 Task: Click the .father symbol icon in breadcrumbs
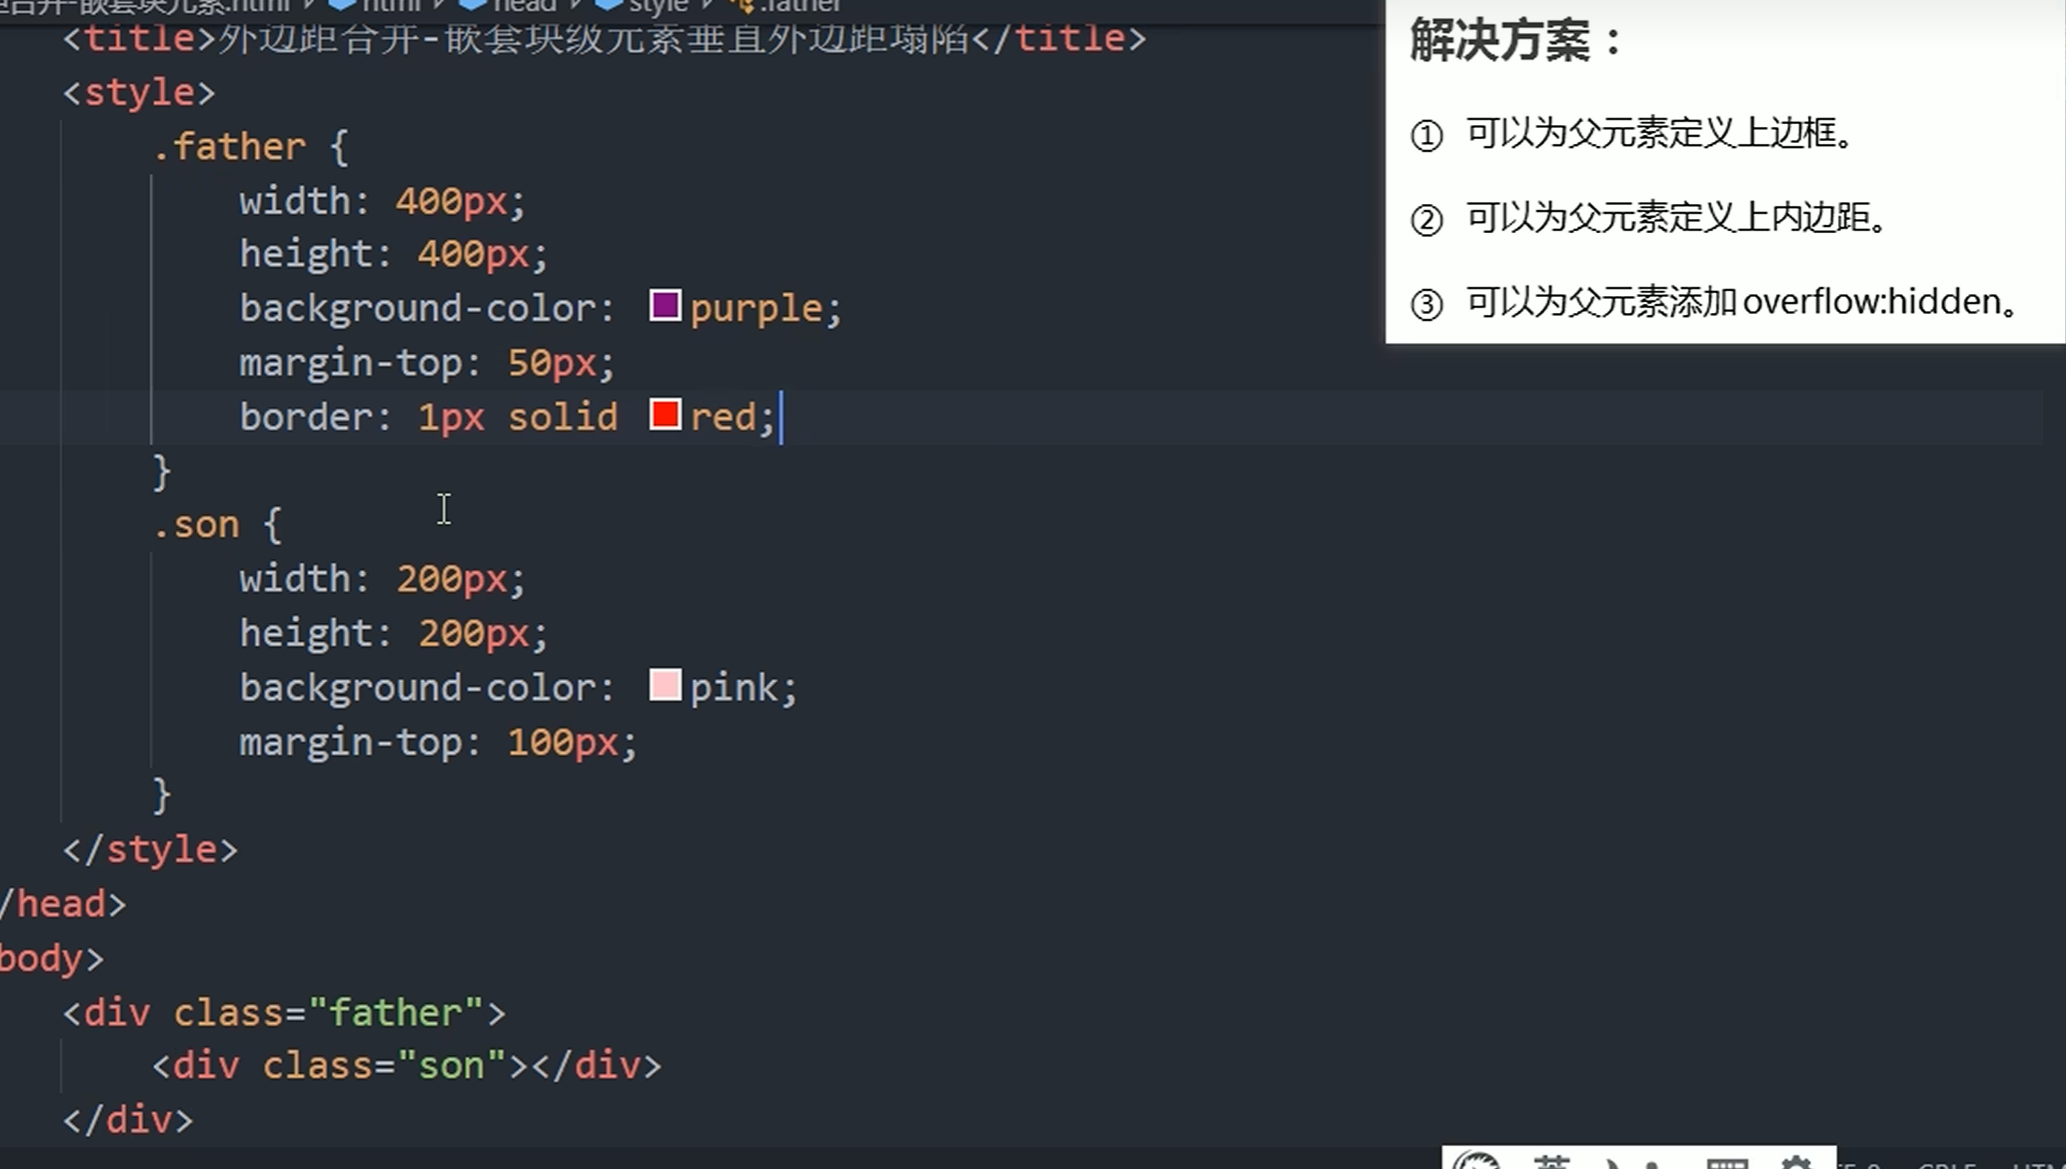(741, 6)
